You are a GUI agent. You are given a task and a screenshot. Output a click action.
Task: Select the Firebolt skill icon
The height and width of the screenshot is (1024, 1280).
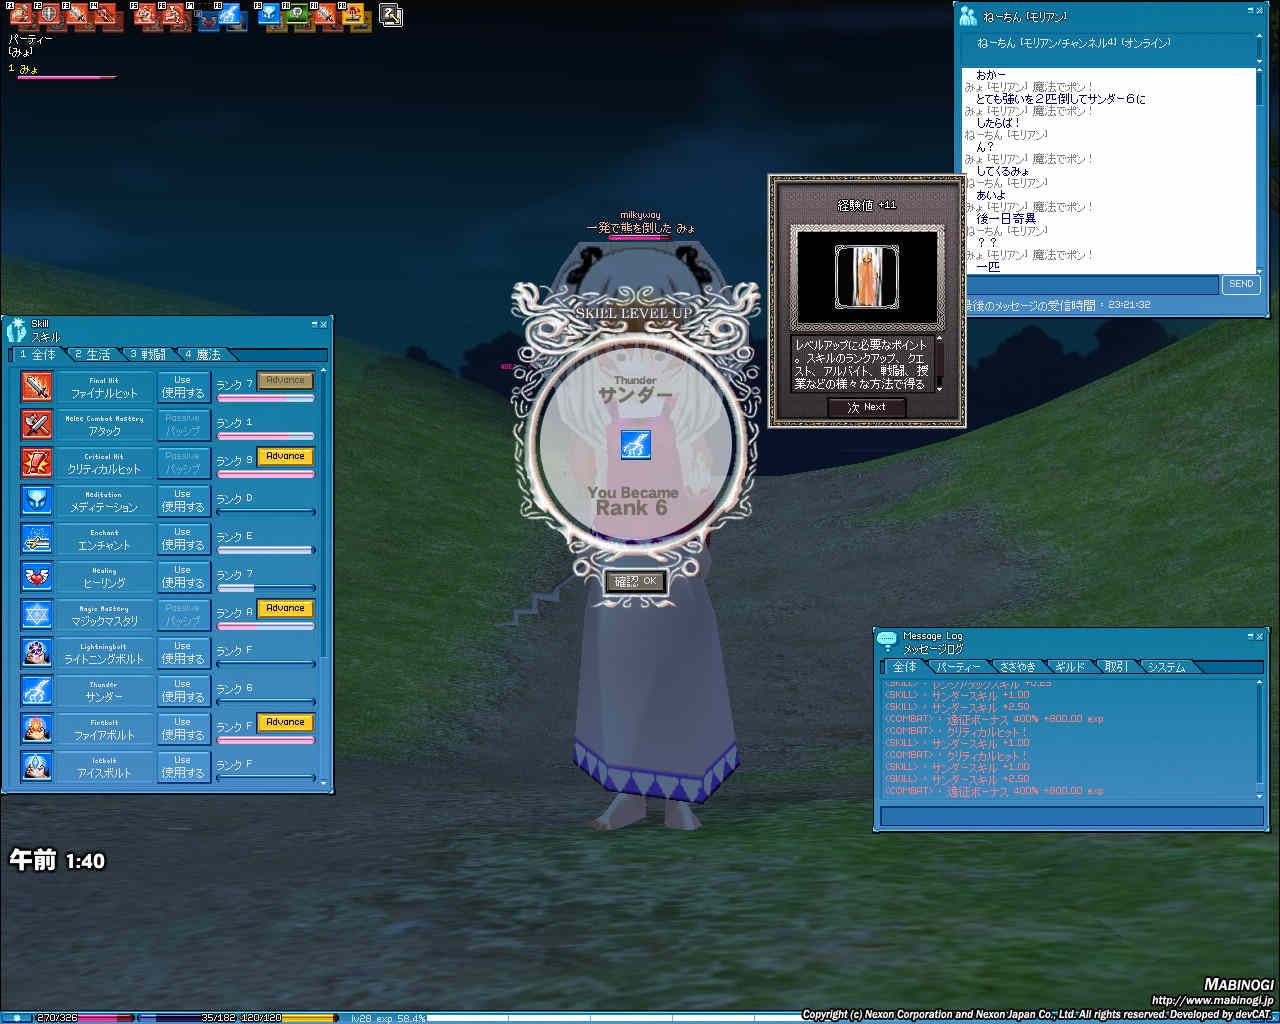(36, 728)
